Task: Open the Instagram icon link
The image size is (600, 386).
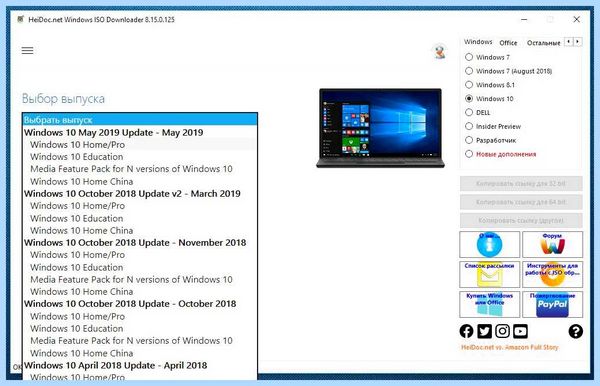Action: [x=502, y=331]
